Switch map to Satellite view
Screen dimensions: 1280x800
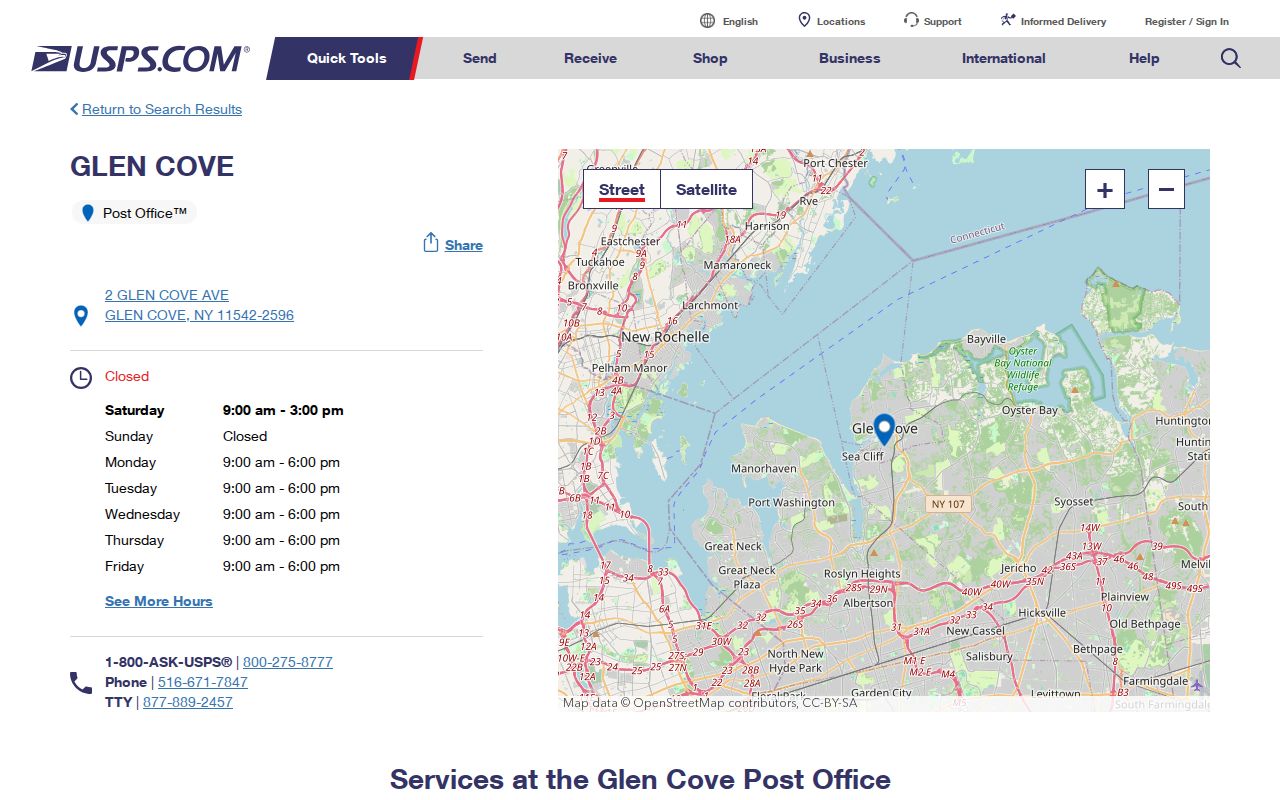coord(706,189)
